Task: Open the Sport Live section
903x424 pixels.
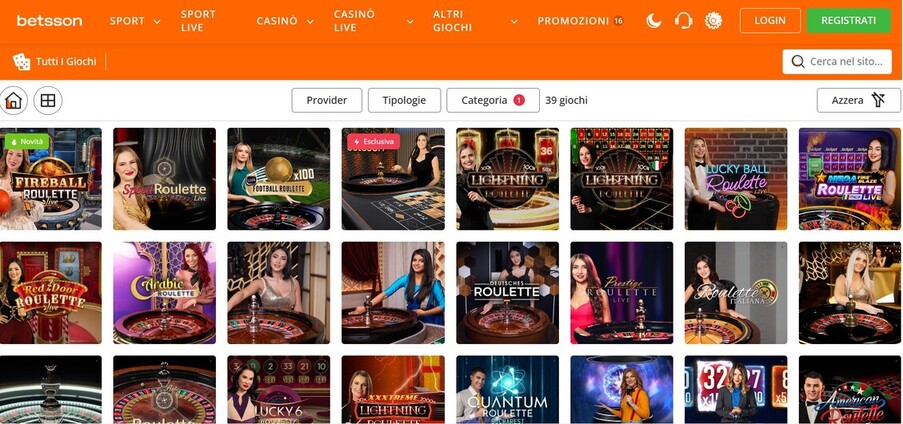Action: [198, 21]
